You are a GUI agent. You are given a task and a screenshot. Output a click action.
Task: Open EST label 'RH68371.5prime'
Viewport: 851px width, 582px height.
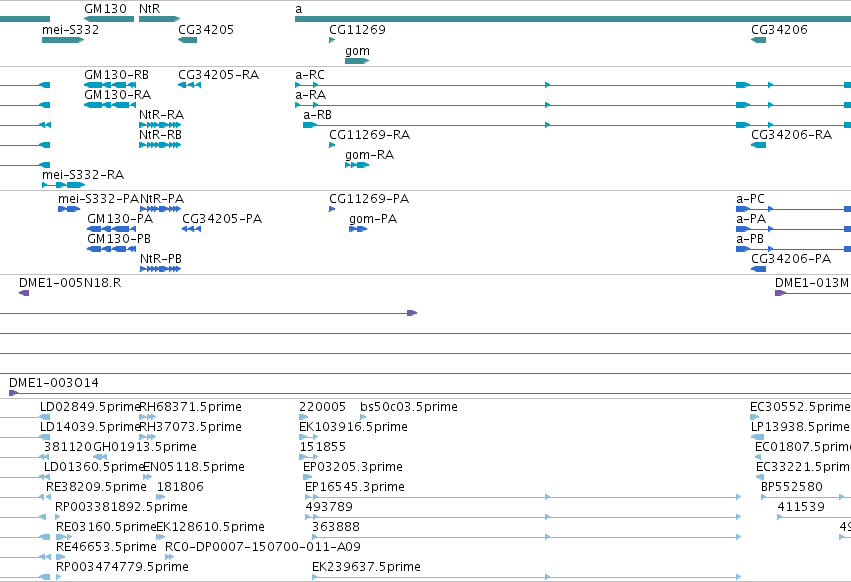click(x=190, y=407)
